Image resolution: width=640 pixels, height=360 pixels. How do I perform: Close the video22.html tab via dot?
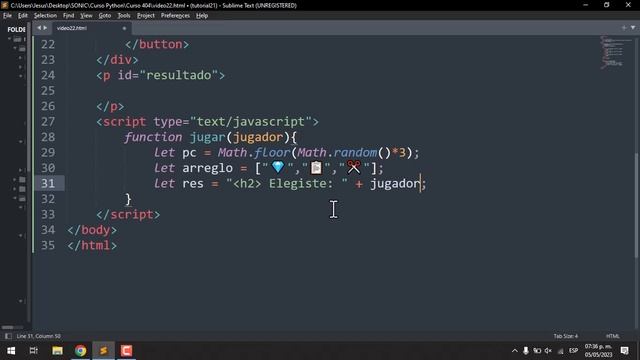click(124, 28)
